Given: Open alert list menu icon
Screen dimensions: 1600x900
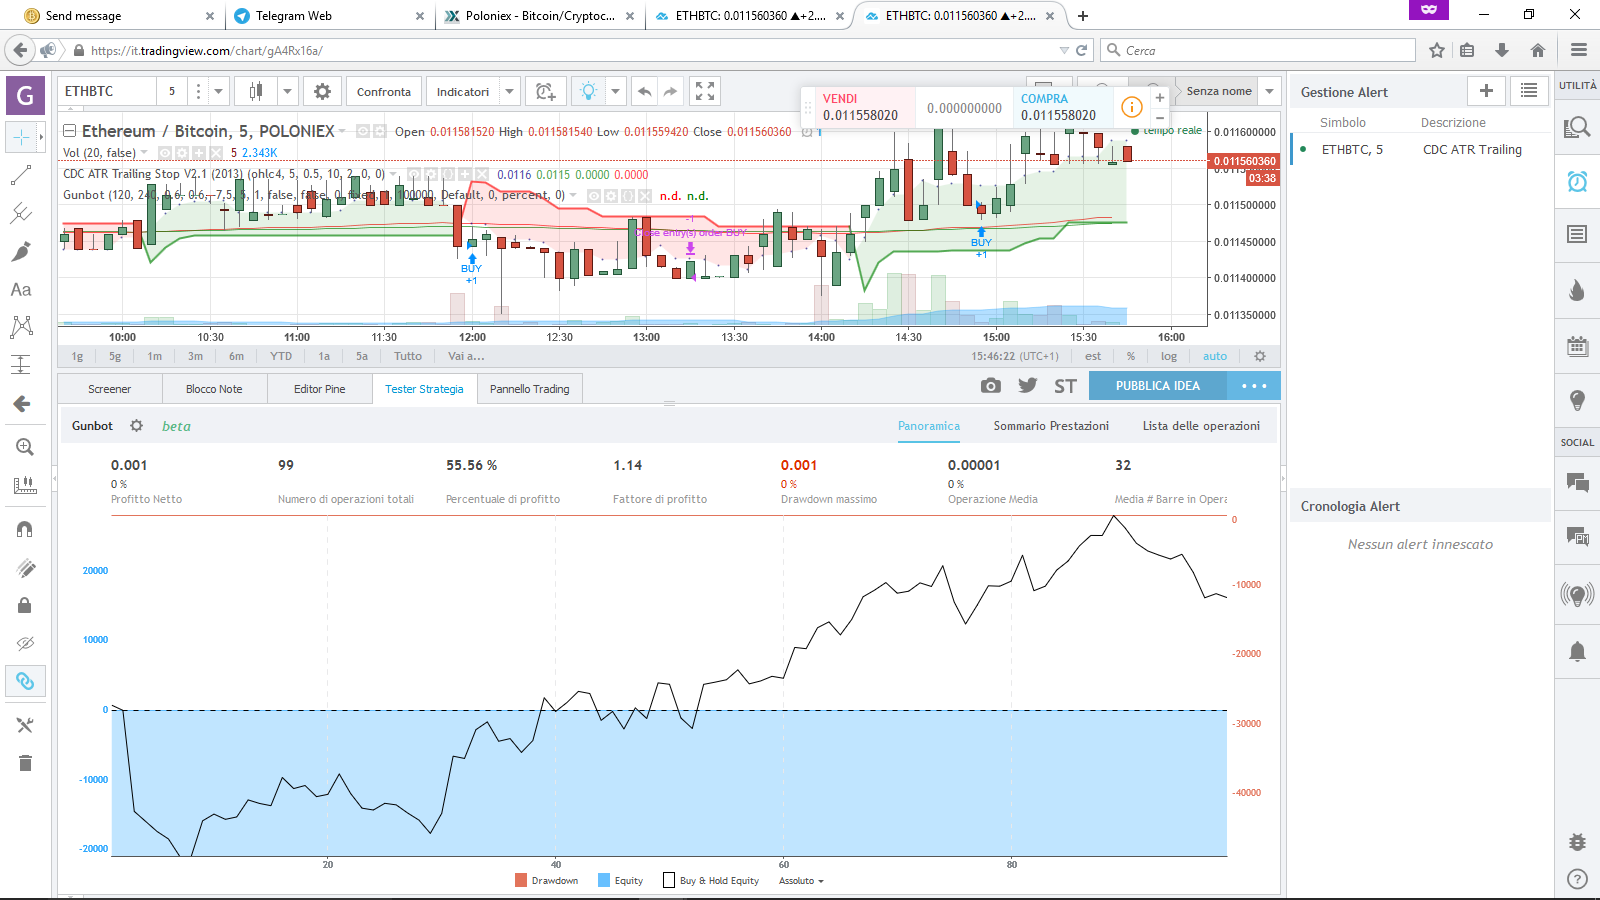Looking at the screenshot, I should 1529,91.
